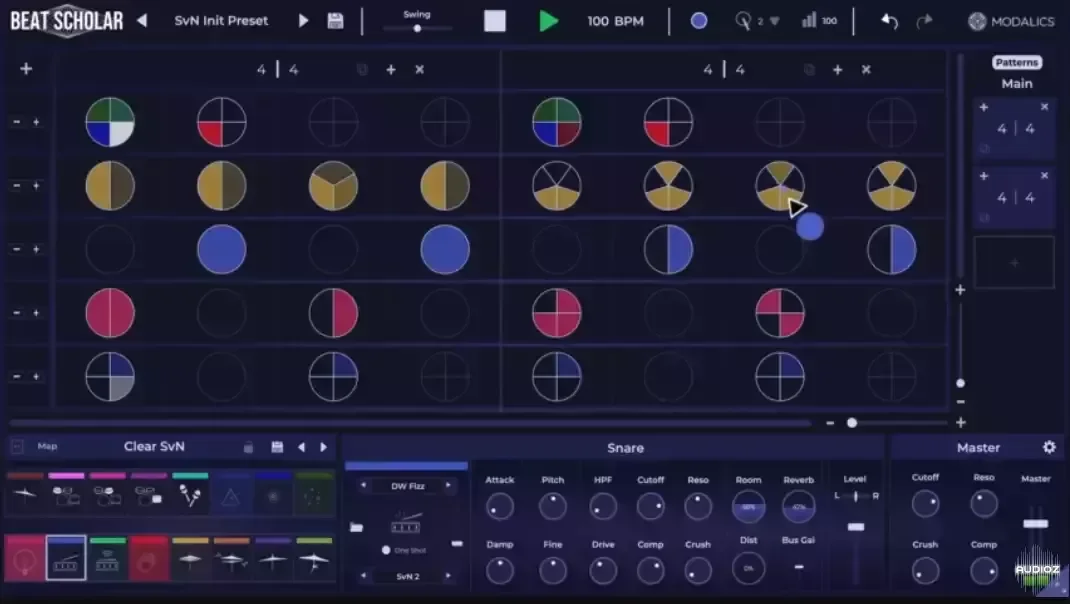Click the Snare Attack knob
This screenshot has height=604, width=1070.
(x=500, y=506)
